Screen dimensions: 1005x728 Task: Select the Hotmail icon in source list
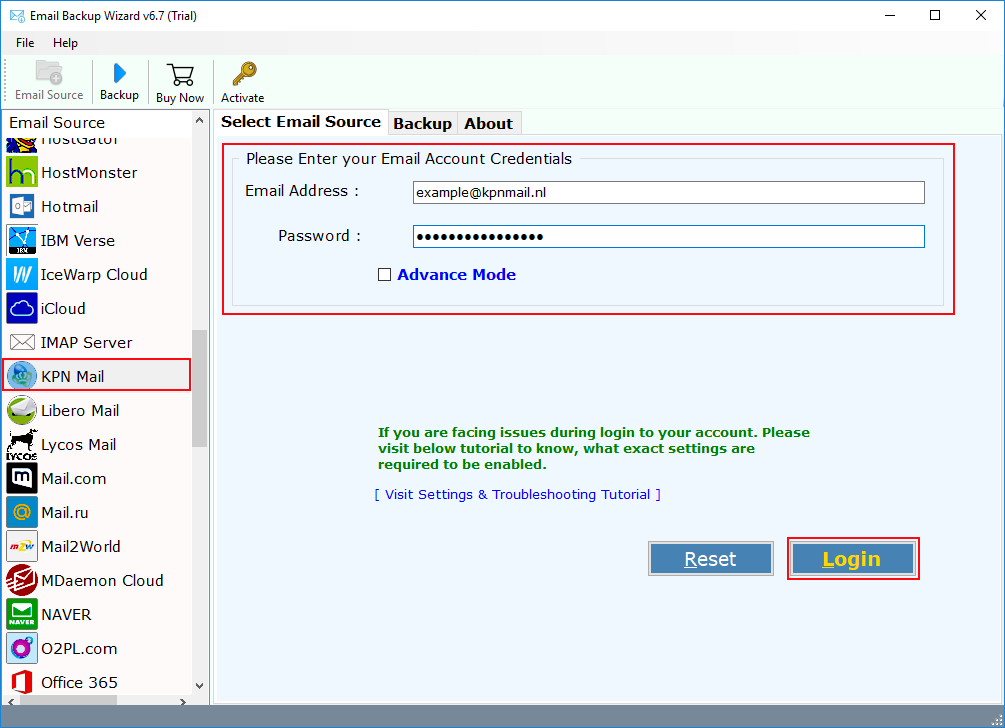[22, 206]
